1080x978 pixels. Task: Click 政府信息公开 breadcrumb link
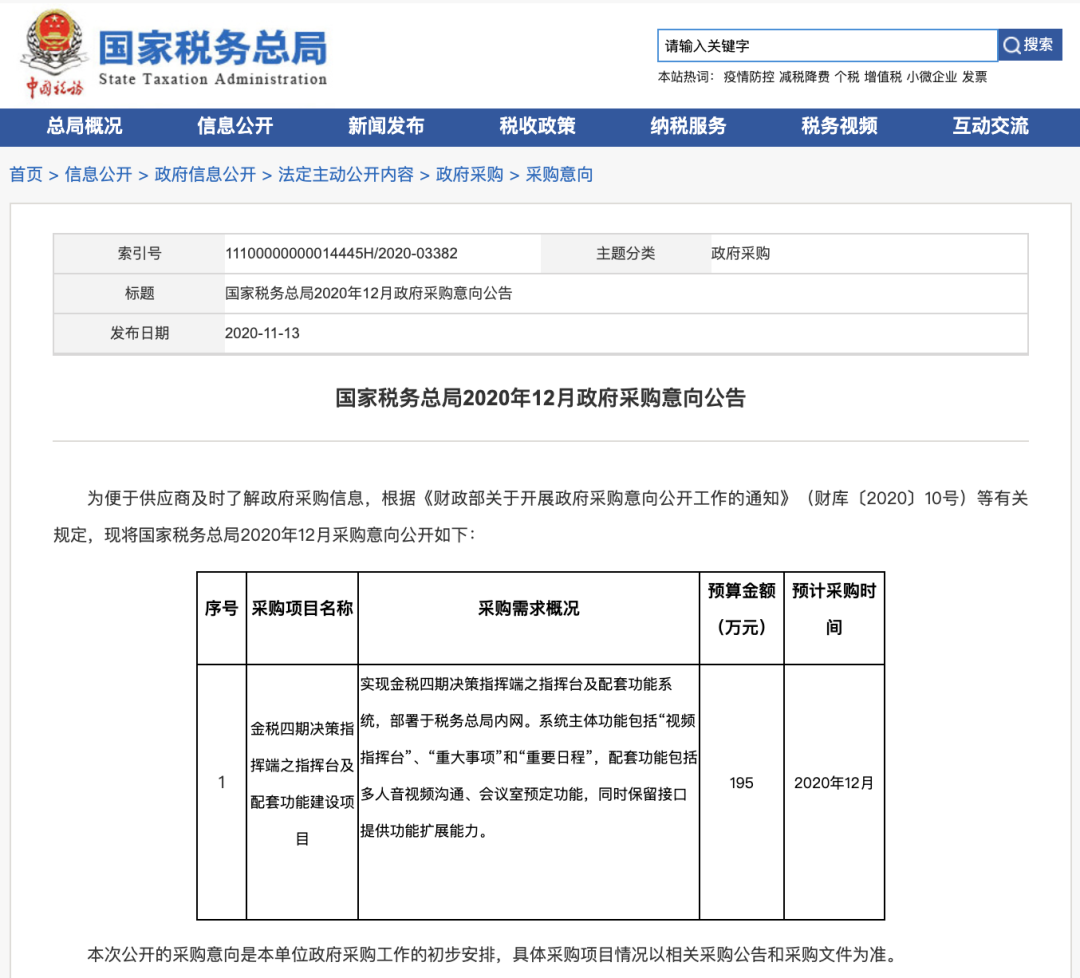tap(205, 175)
